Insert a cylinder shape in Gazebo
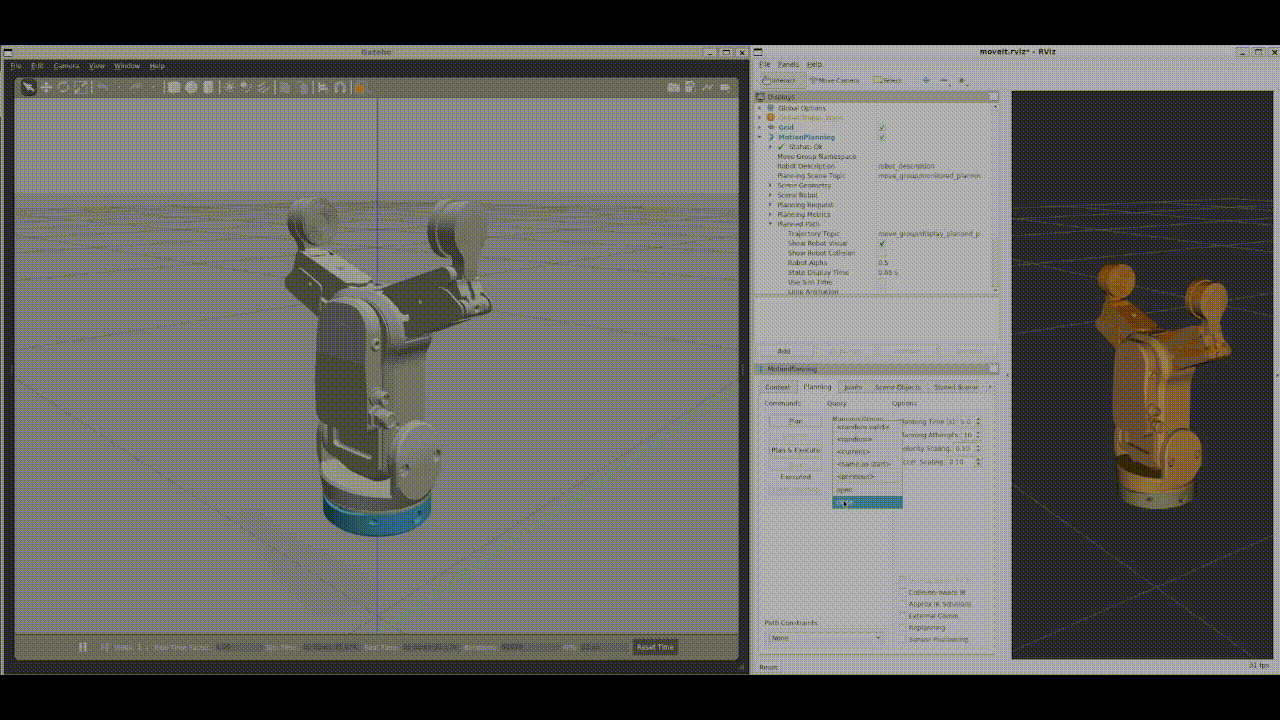 pos(208,87)
